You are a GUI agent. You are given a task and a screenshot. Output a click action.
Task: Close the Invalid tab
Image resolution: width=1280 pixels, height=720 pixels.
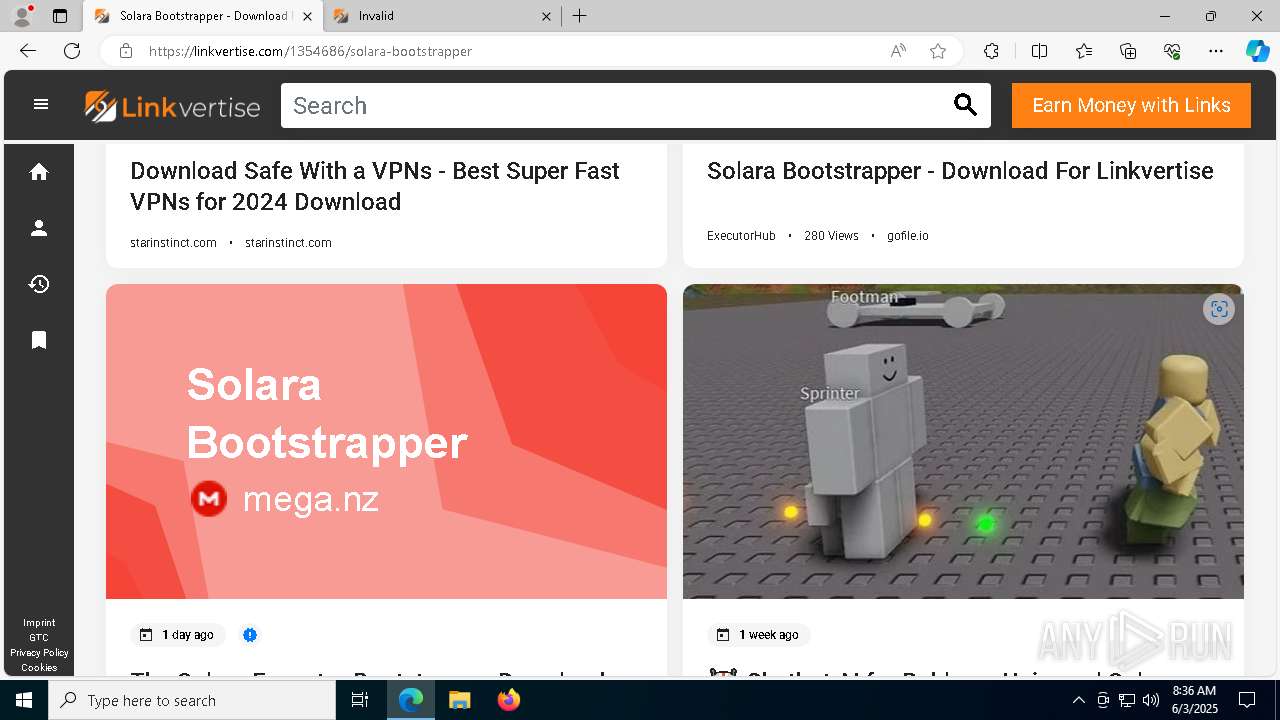click(546, 16)
